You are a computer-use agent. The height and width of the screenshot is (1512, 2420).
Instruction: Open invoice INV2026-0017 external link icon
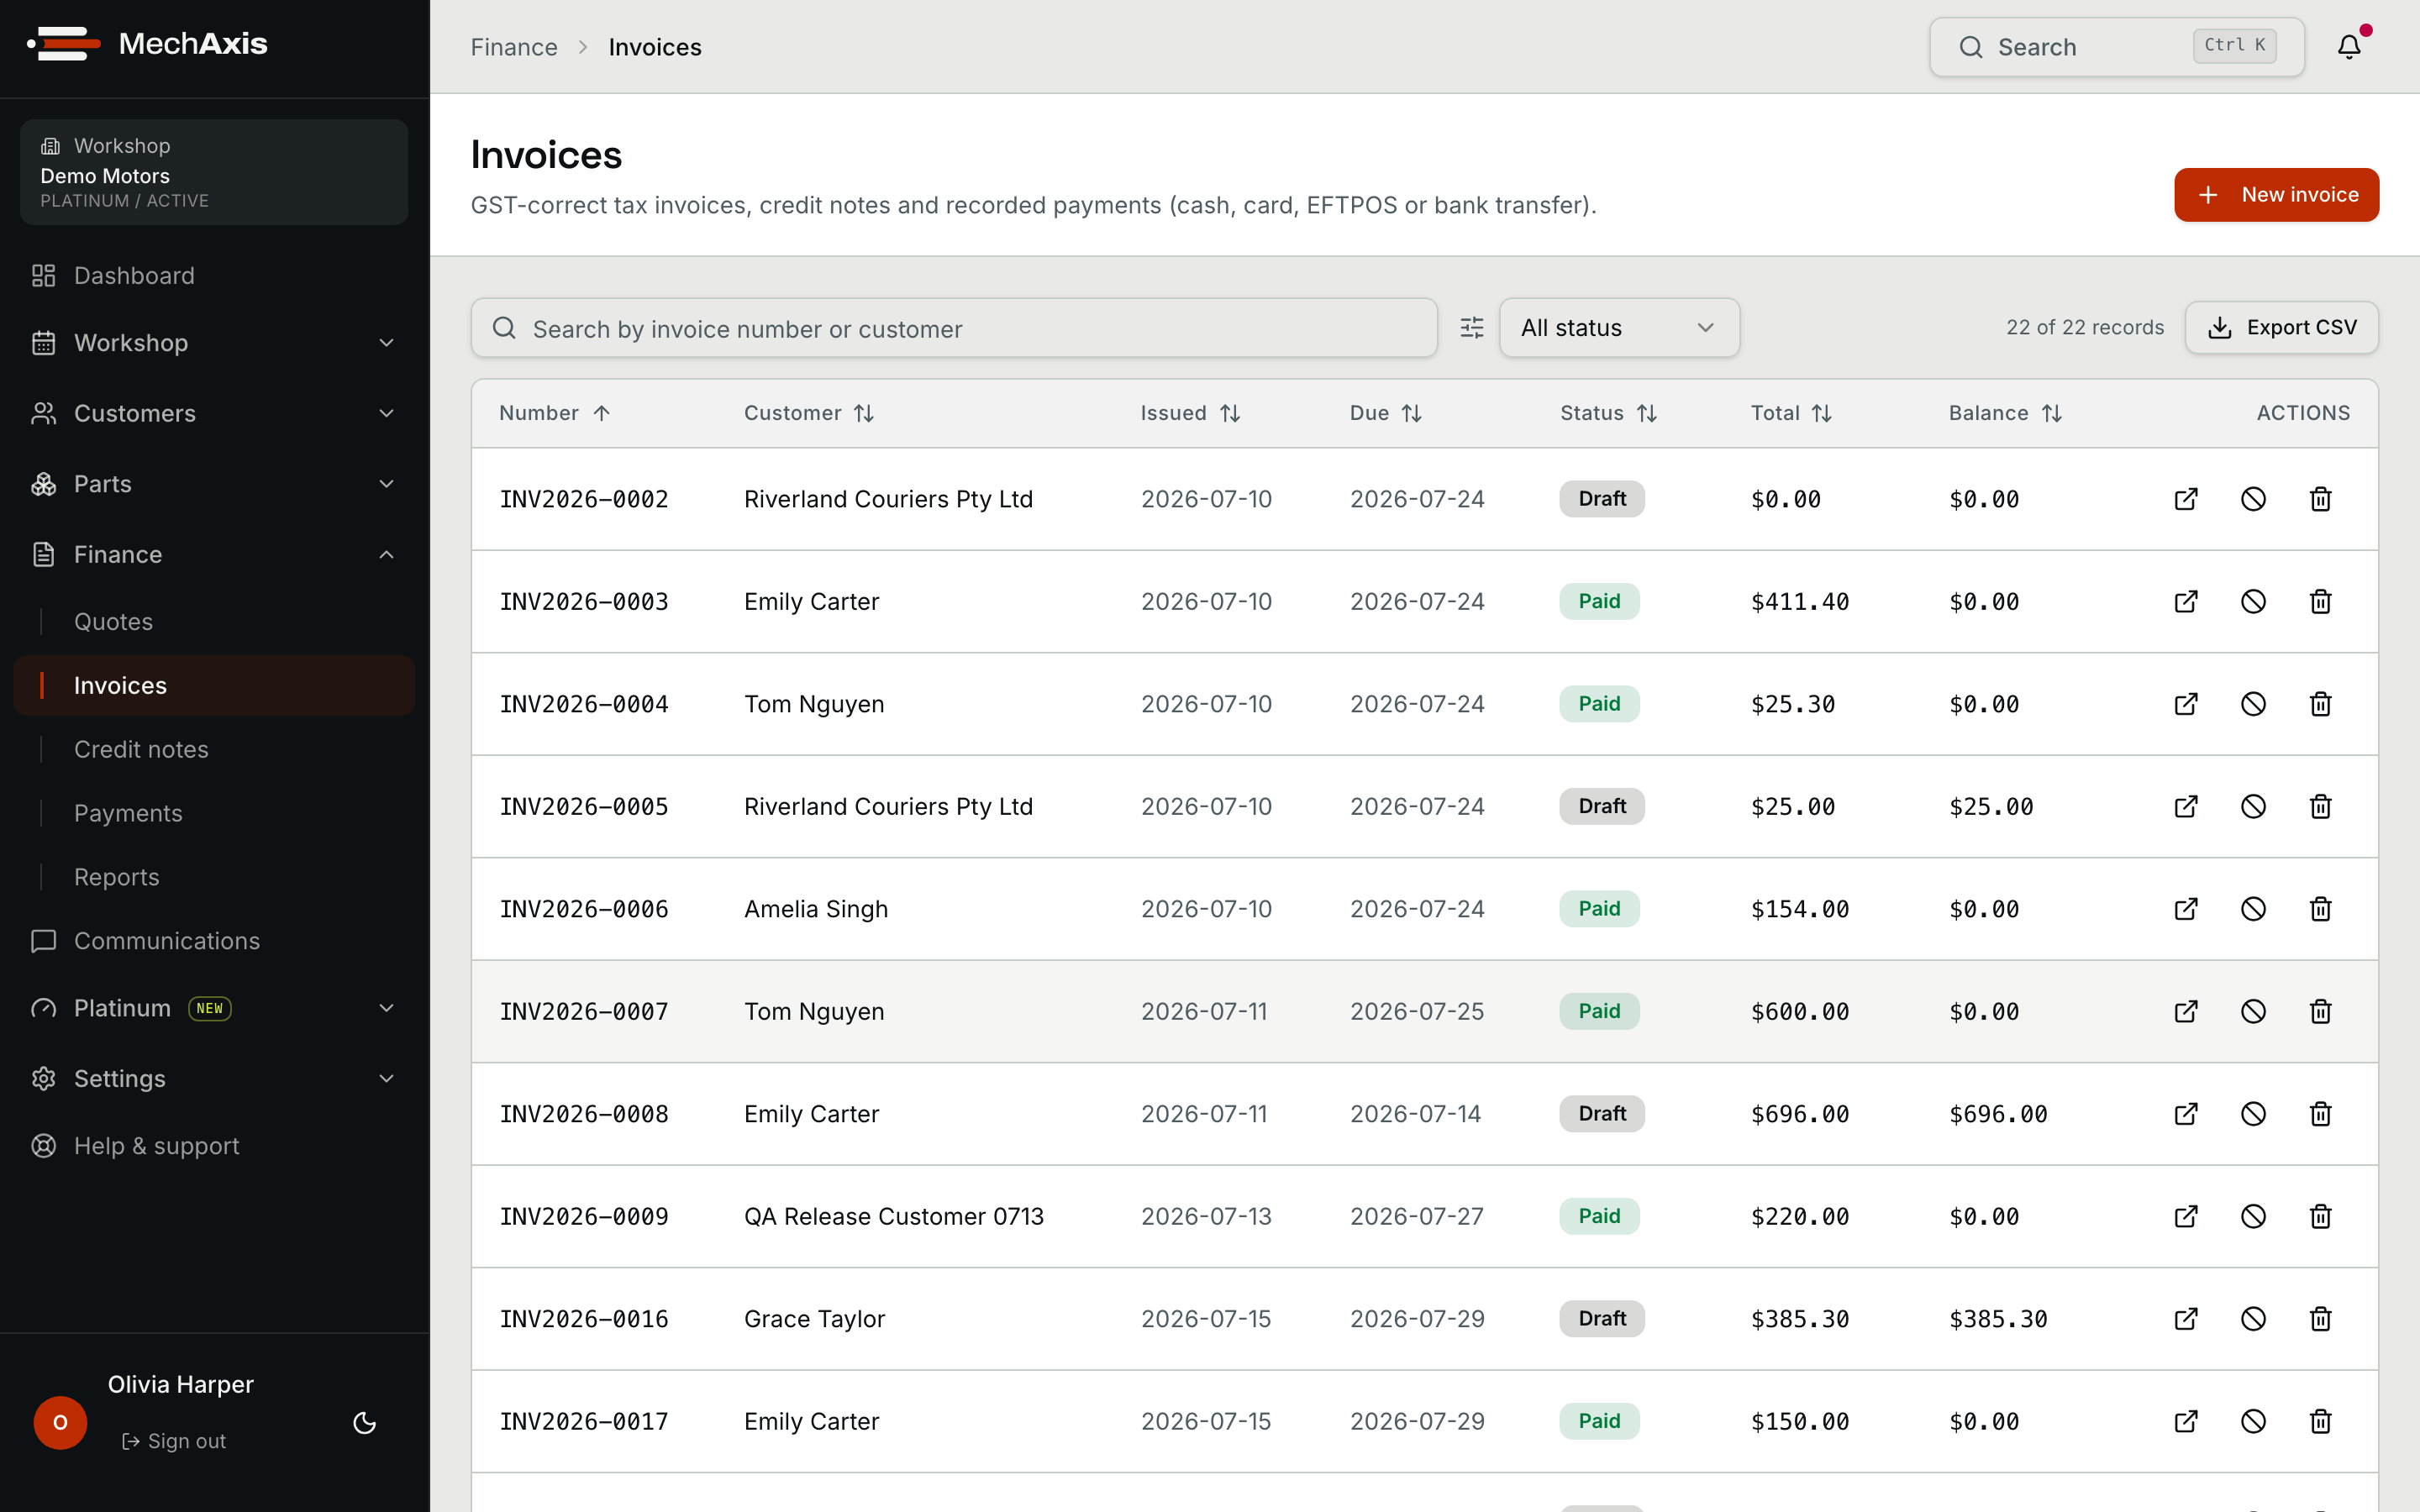[2186, 1421]
